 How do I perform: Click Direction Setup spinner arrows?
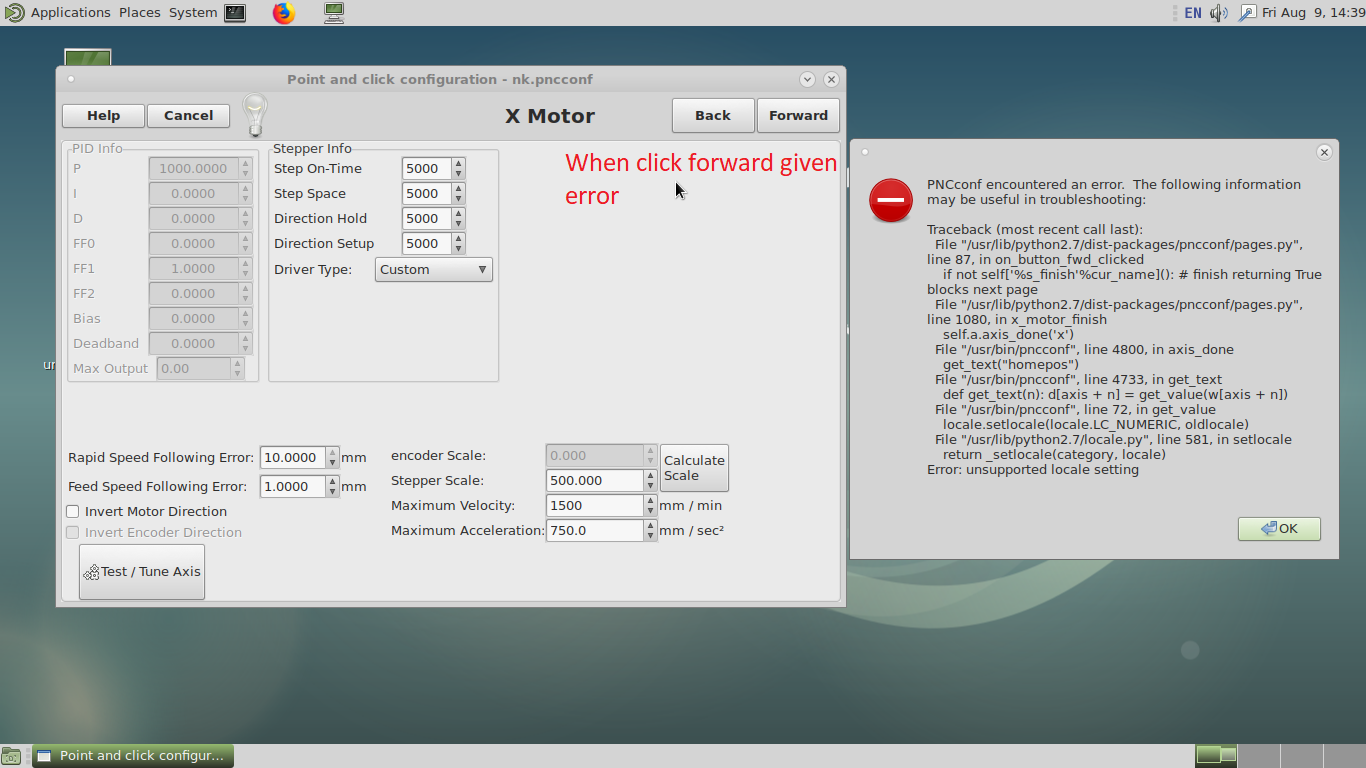(458, 243)
